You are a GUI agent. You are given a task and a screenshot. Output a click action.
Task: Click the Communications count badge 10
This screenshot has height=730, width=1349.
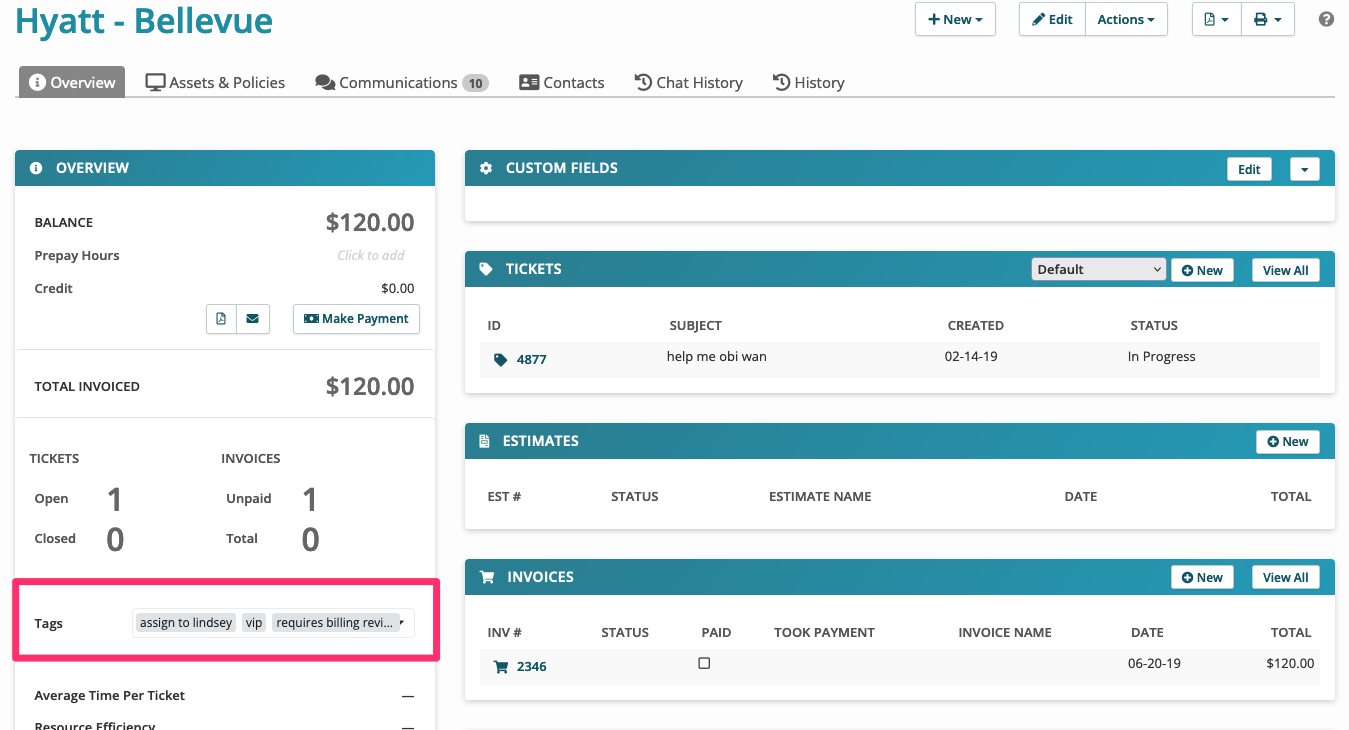[475, 83]
